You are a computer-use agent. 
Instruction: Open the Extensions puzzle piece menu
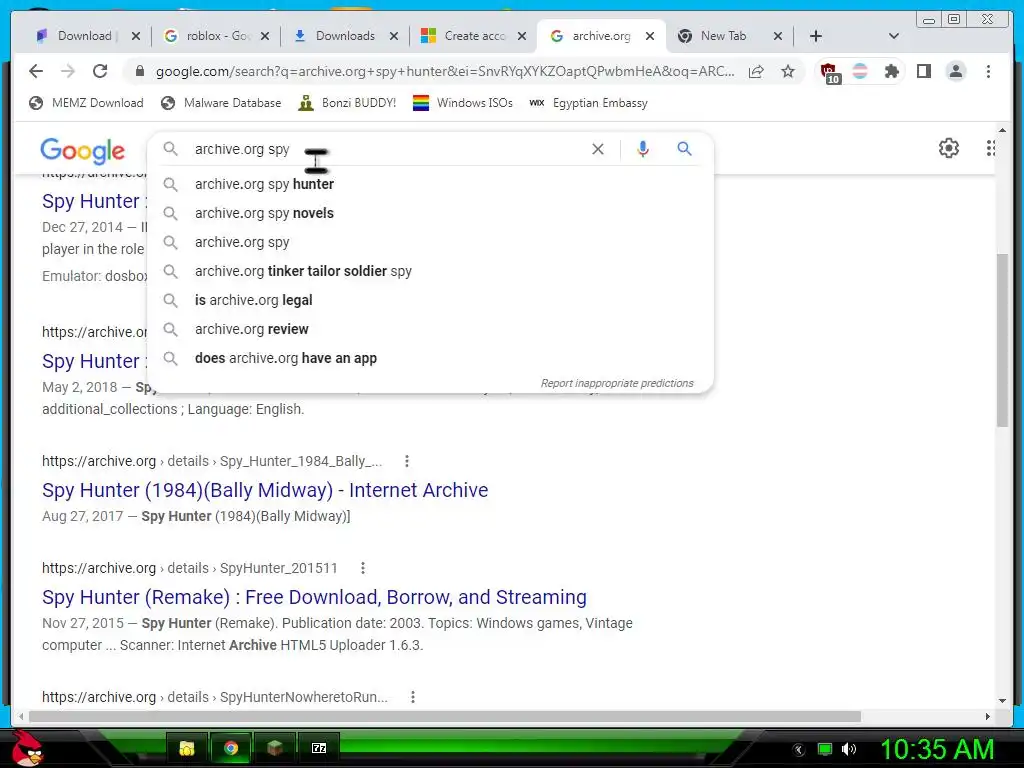[891, 71]
